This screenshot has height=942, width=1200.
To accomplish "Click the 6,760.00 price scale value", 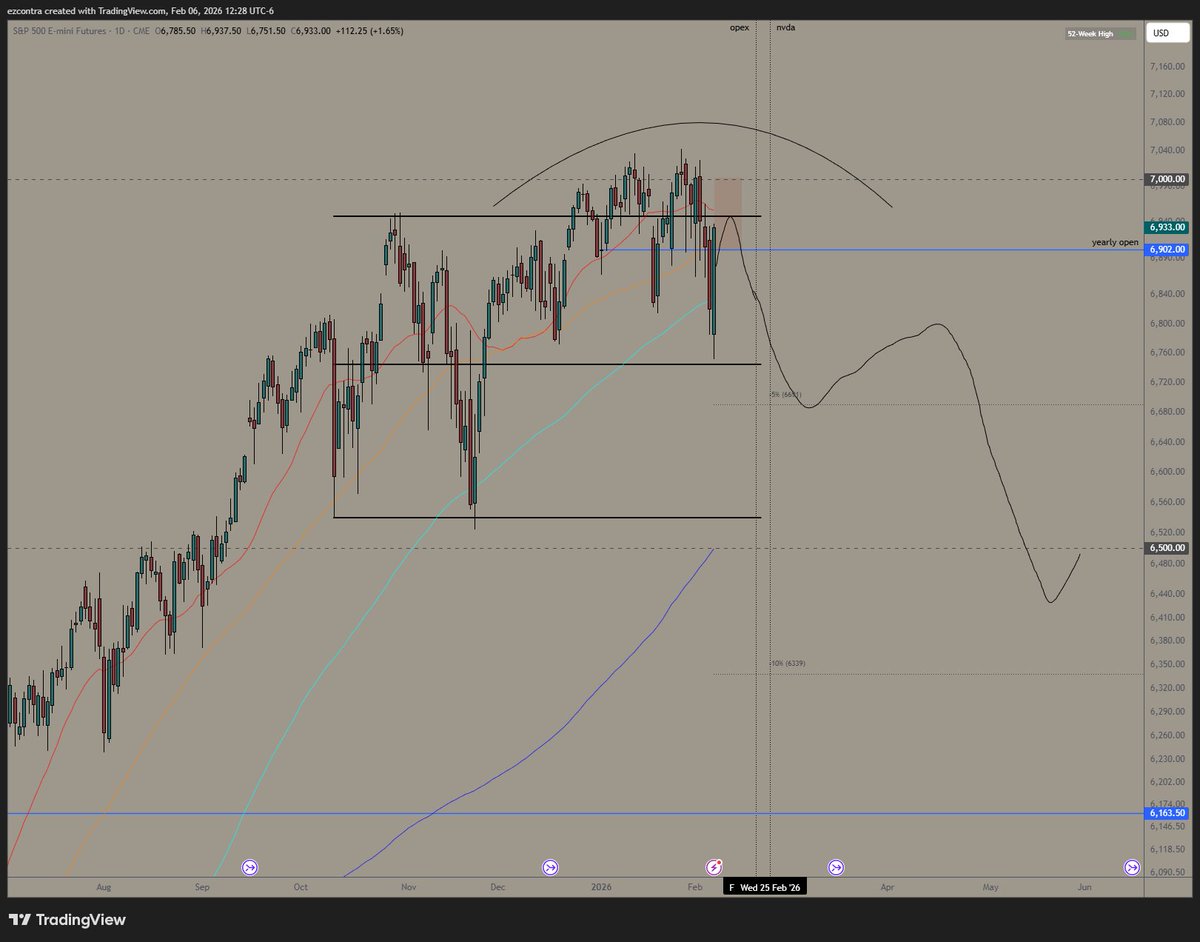I will pyautogui.click(x=1166, y=352).
